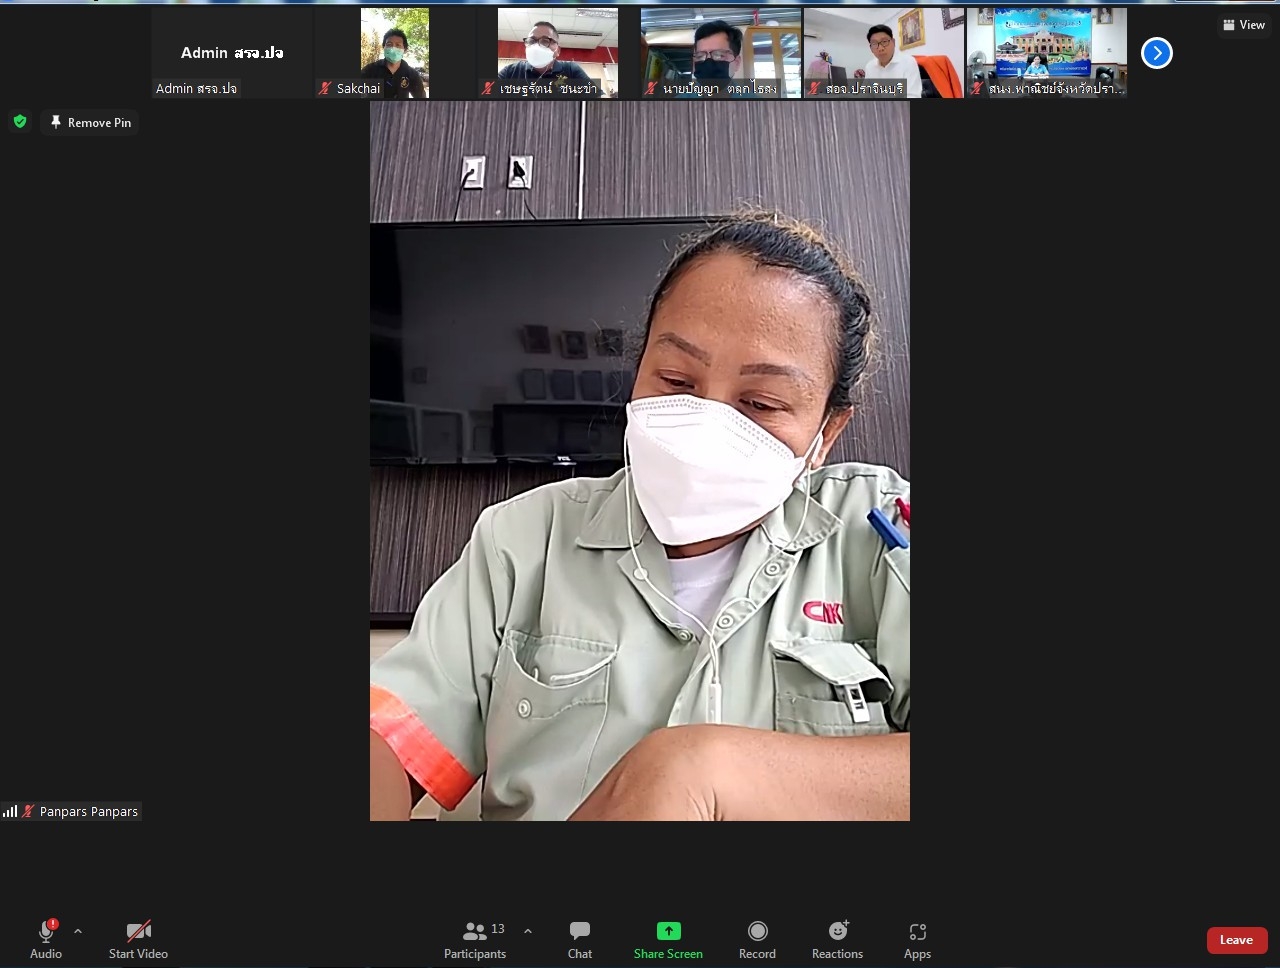The width and height of the screenshot is (1280, 968).
Task: Click the green encryption shield icon
Action: tap(20, 122)
